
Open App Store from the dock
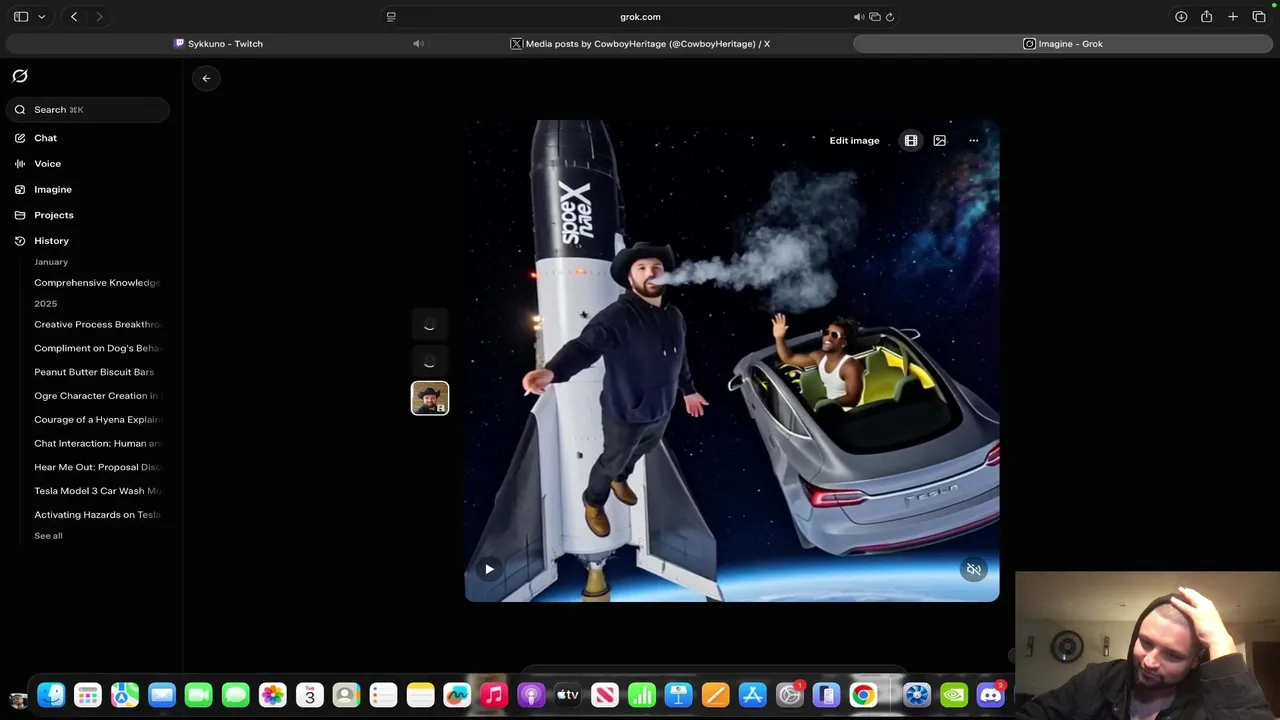pyautogui.click(x=753, y=695)
